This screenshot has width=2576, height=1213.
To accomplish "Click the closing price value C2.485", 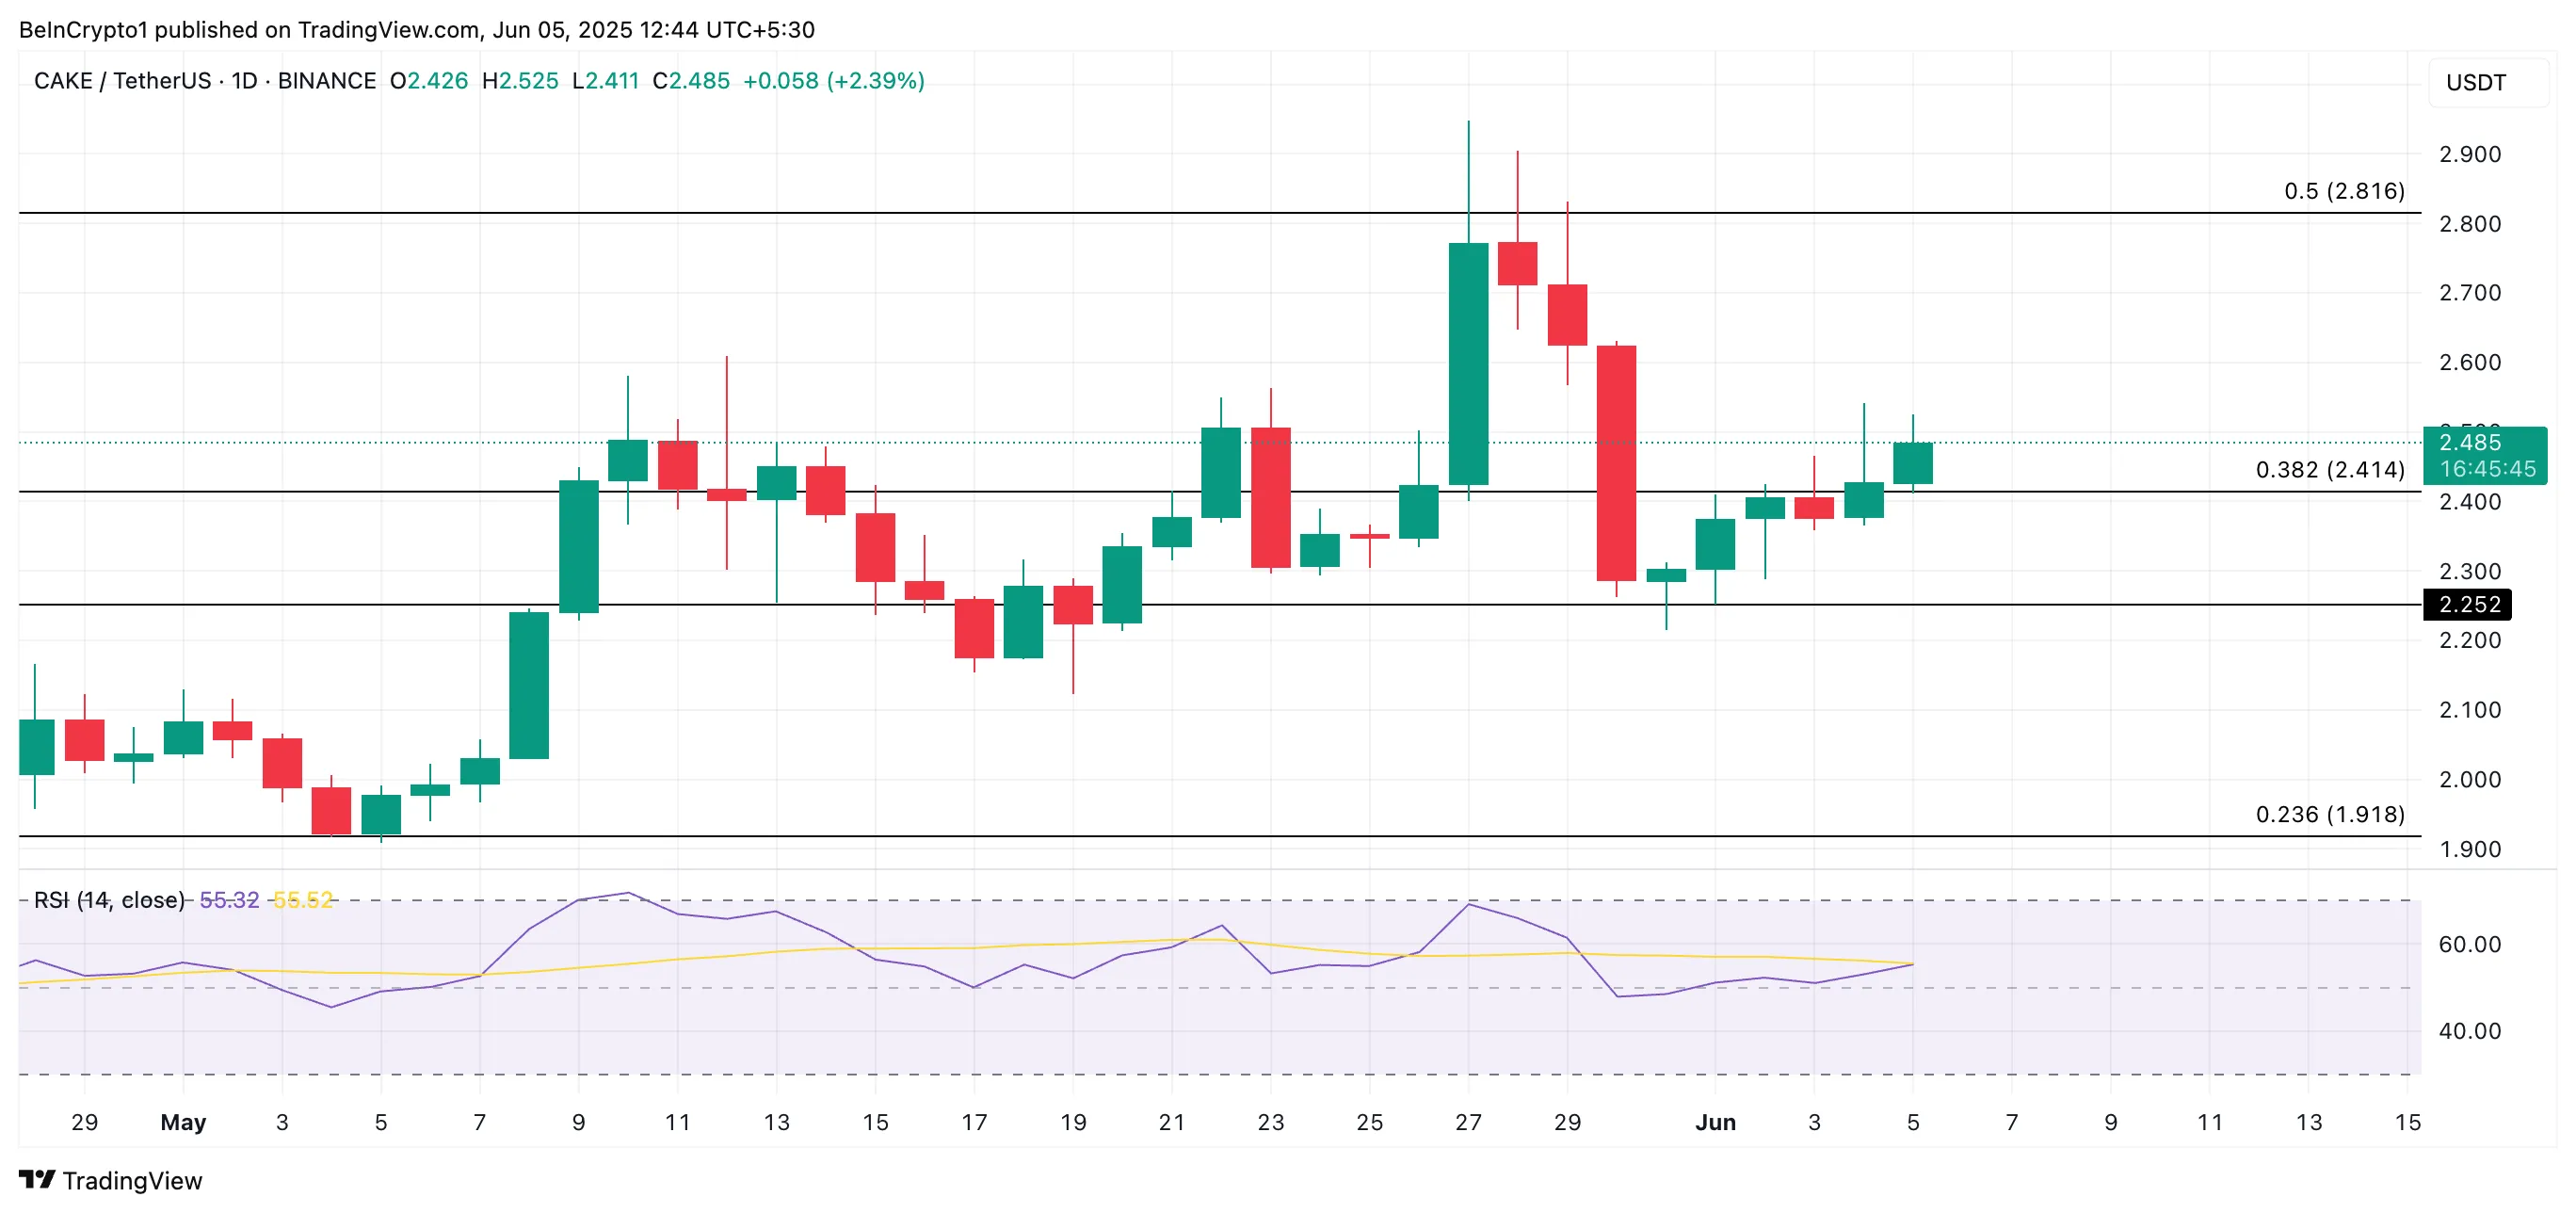I will (x=691, y=81).
